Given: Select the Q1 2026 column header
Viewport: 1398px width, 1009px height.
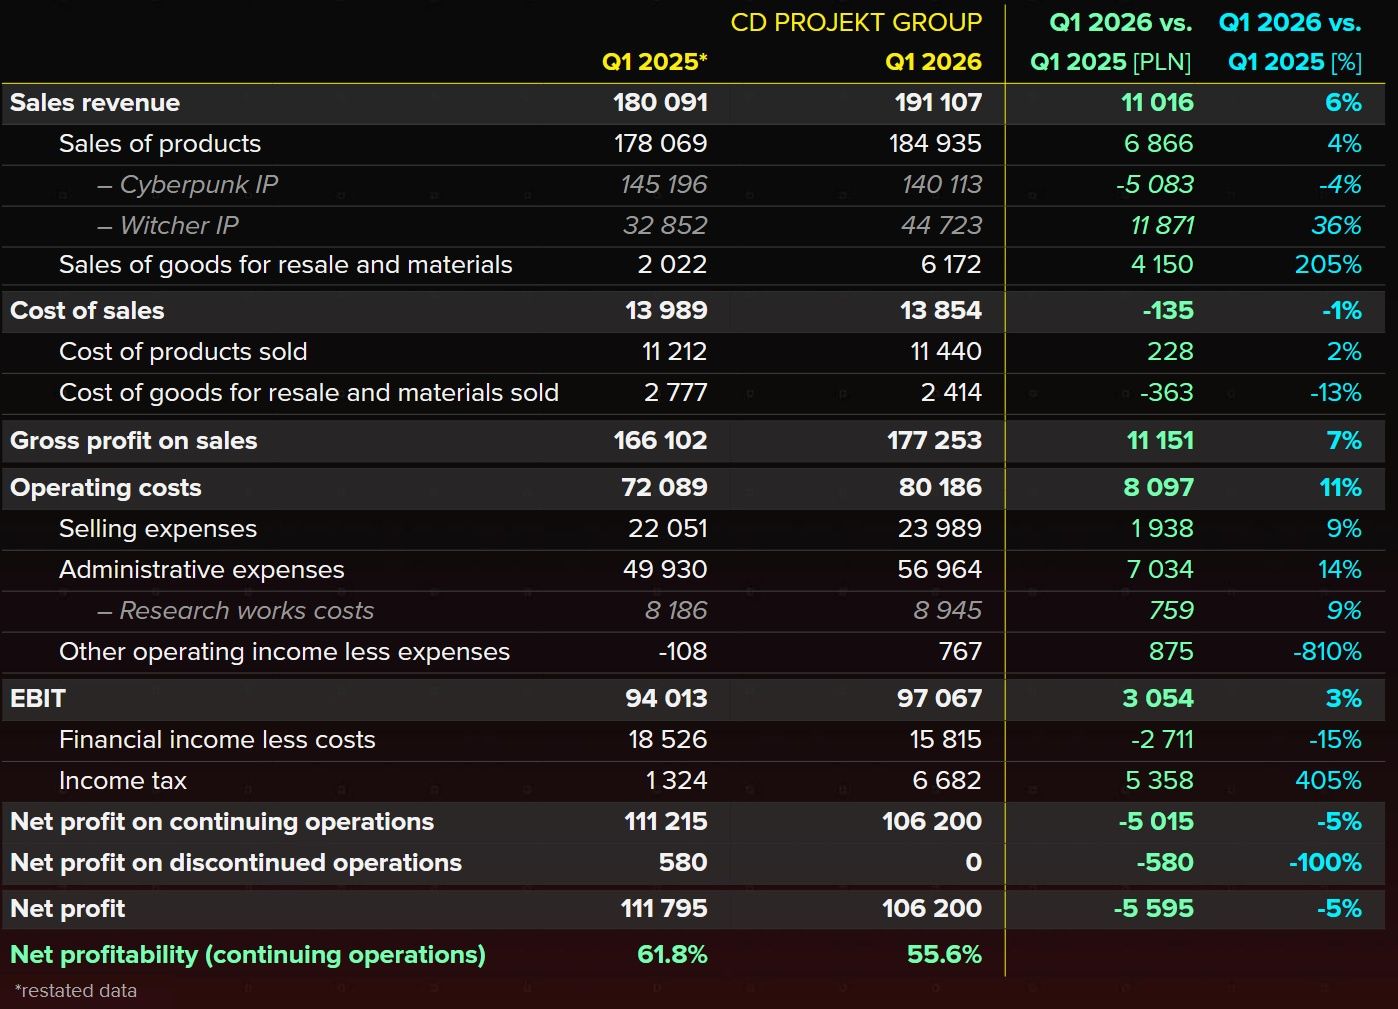Looking at the screenshot, I should coord(933,62).
